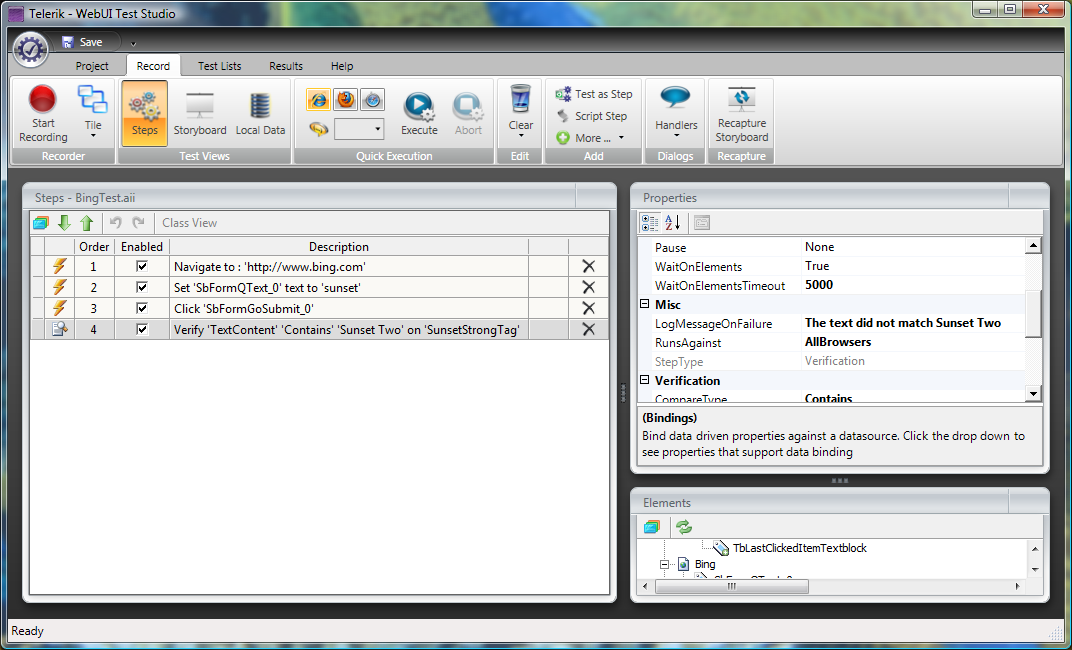Delete the Navigate to bing.com step
The image size is (1072, 650).
point(588,267)
